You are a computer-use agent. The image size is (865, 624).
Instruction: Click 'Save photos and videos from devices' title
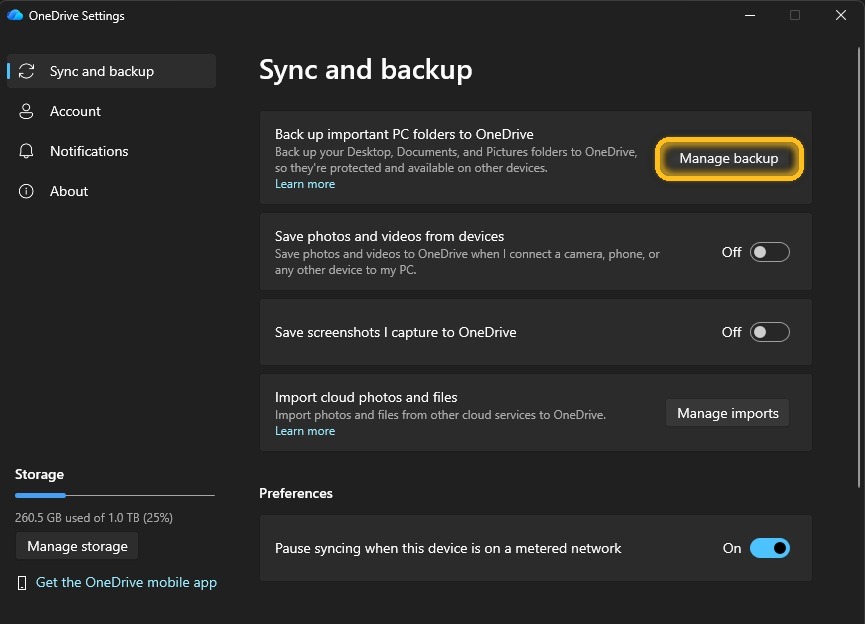pyautogui.click(x=389, y=236)
